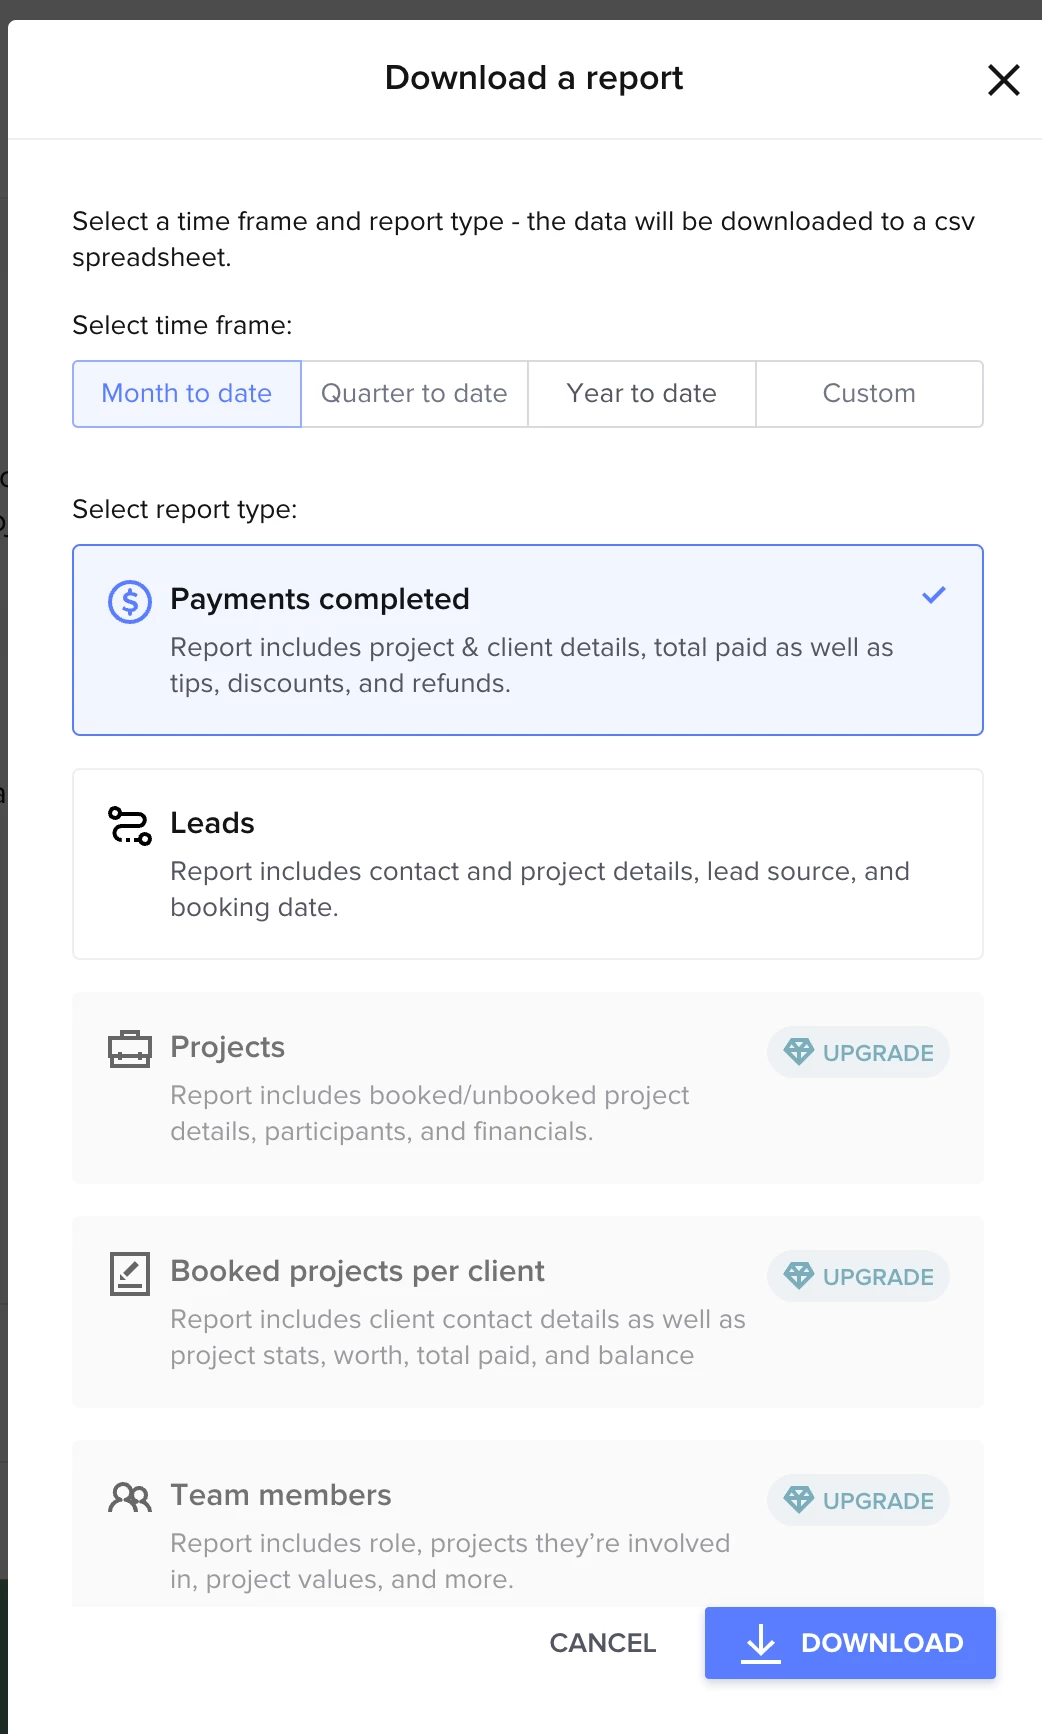Click the 'Select report type:' label

pyautogui.click(x=185, y=509)
